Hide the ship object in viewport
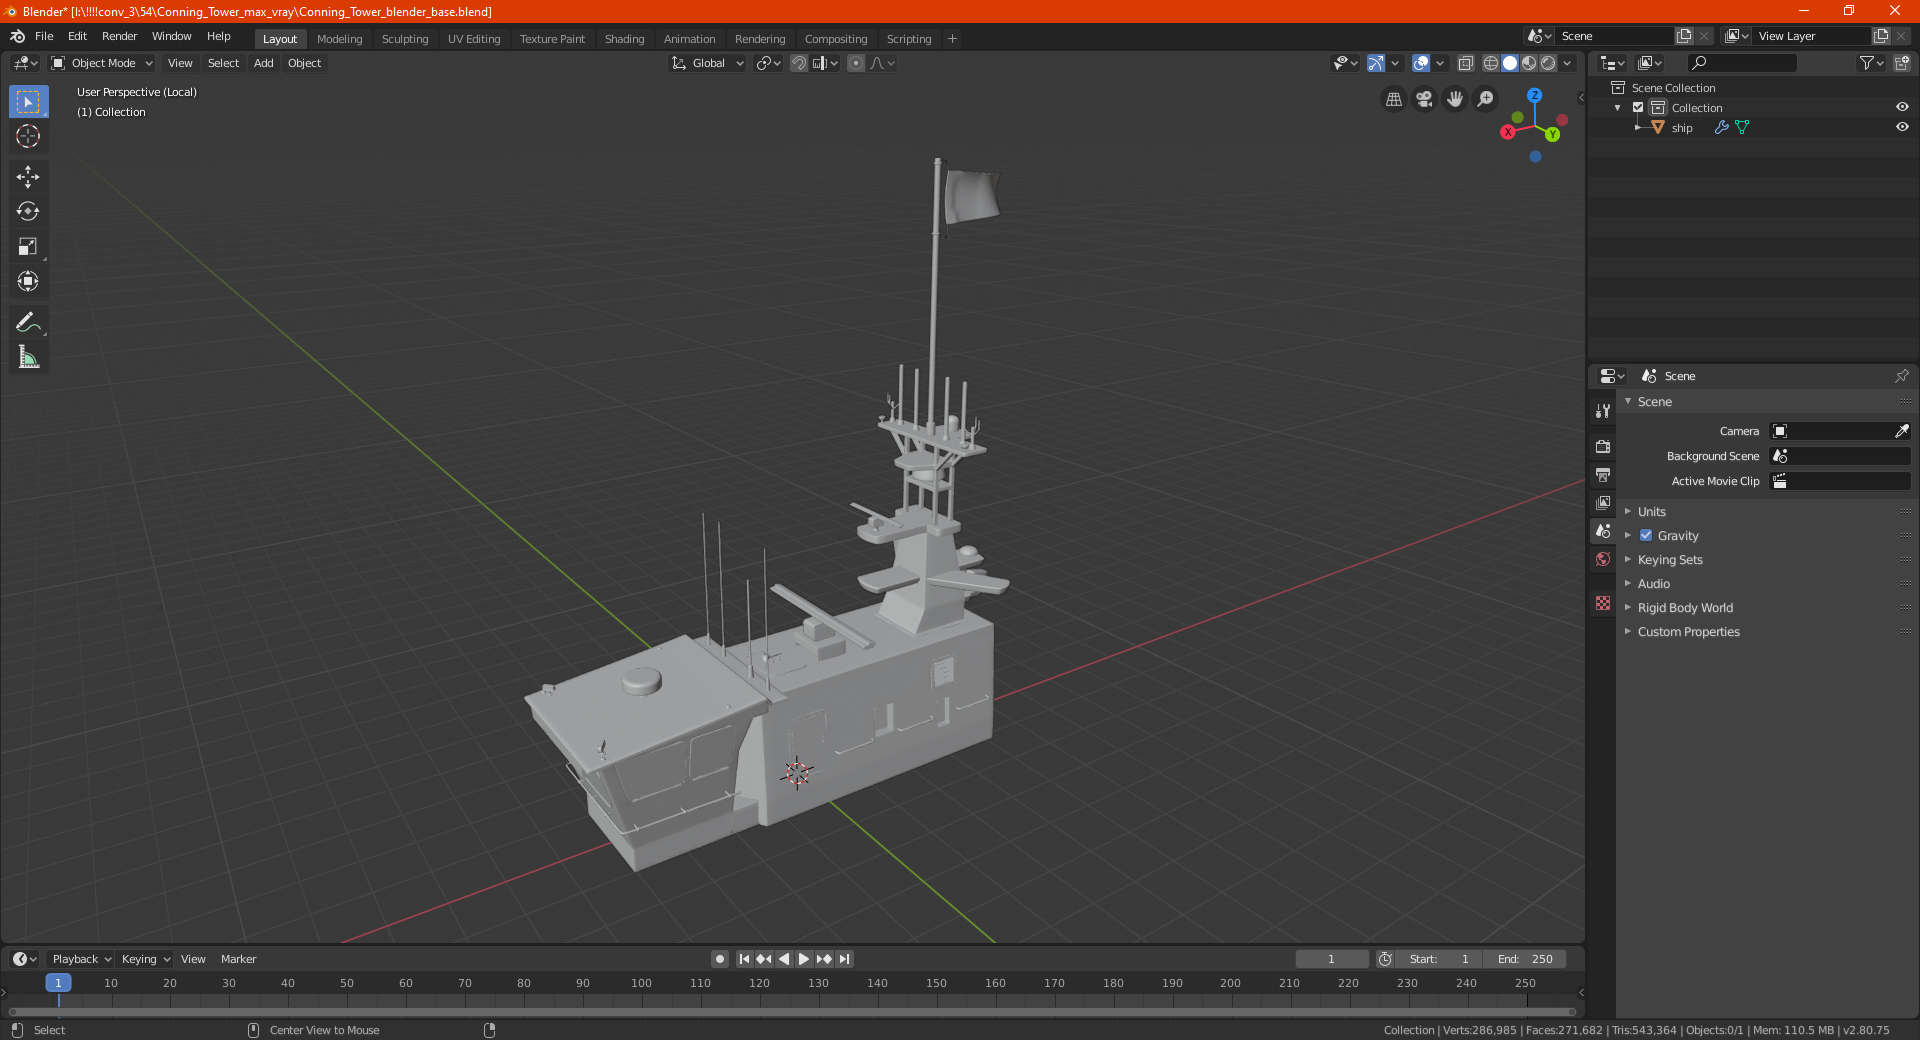 (1902, 127)
